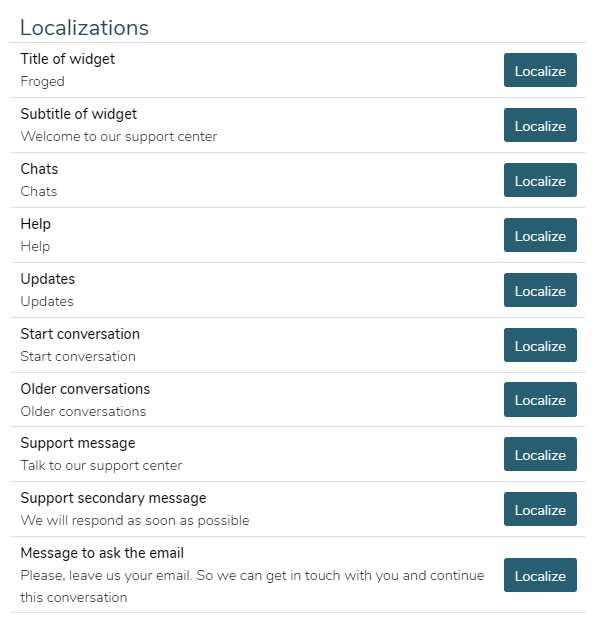Localize the Support message entry

pos(540,454)
